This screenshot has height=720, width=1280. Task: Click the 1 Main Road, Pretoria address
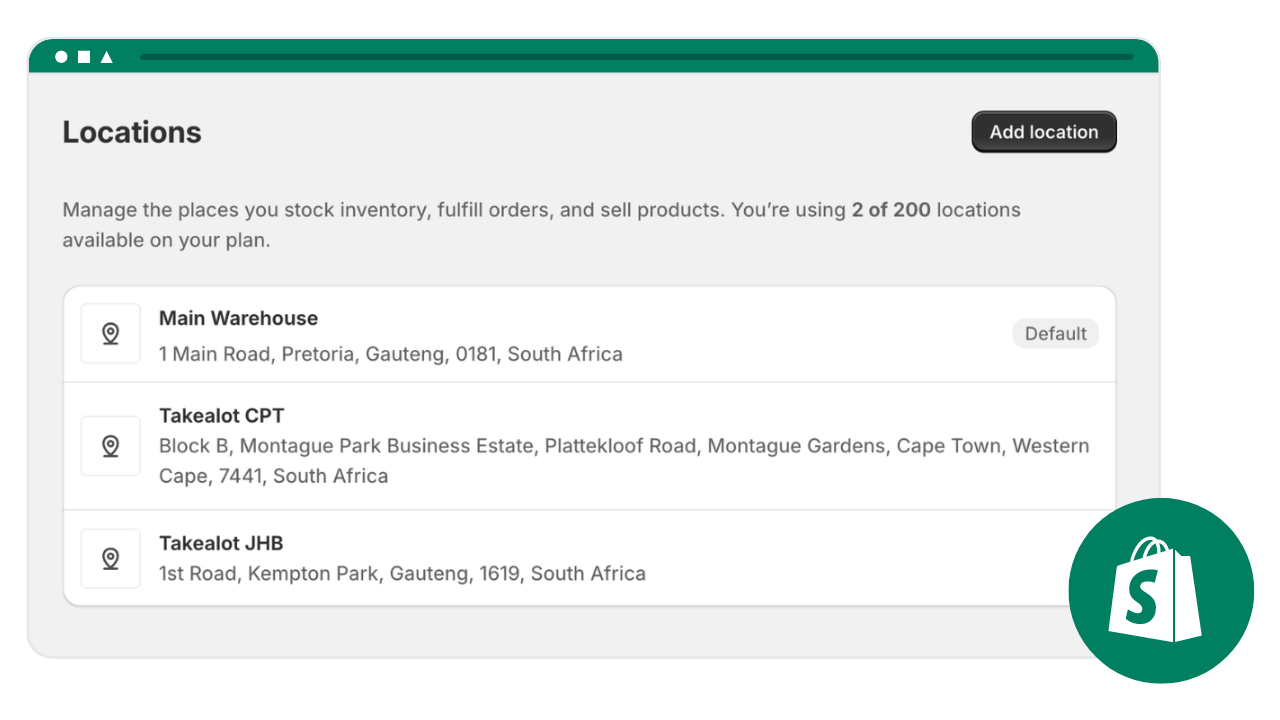click(390, 354)
